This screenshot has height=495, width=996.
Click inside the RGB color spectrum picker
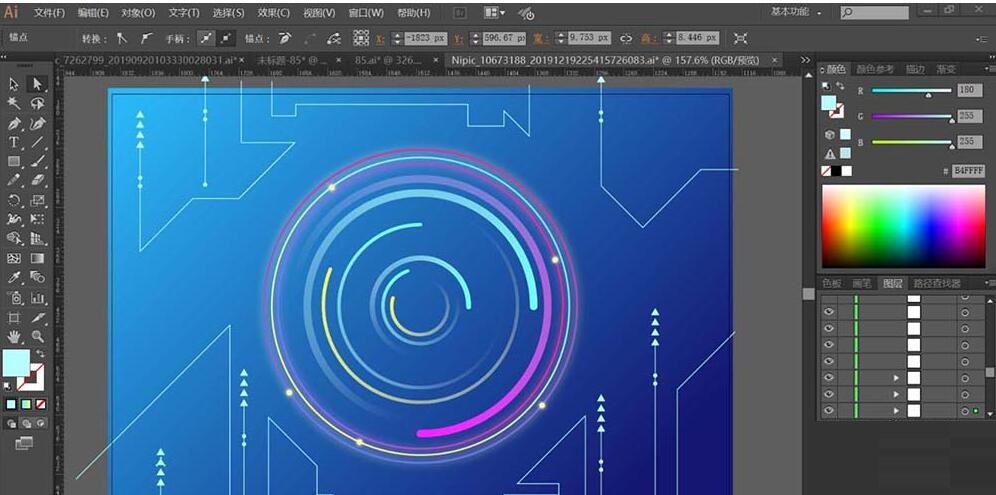pos(902,226)
